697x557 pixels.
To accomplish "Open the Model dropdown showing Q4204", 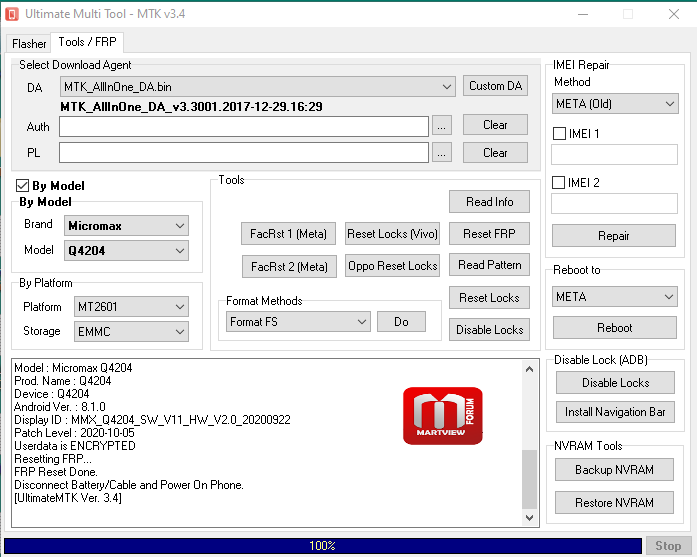I will [126, 251].
